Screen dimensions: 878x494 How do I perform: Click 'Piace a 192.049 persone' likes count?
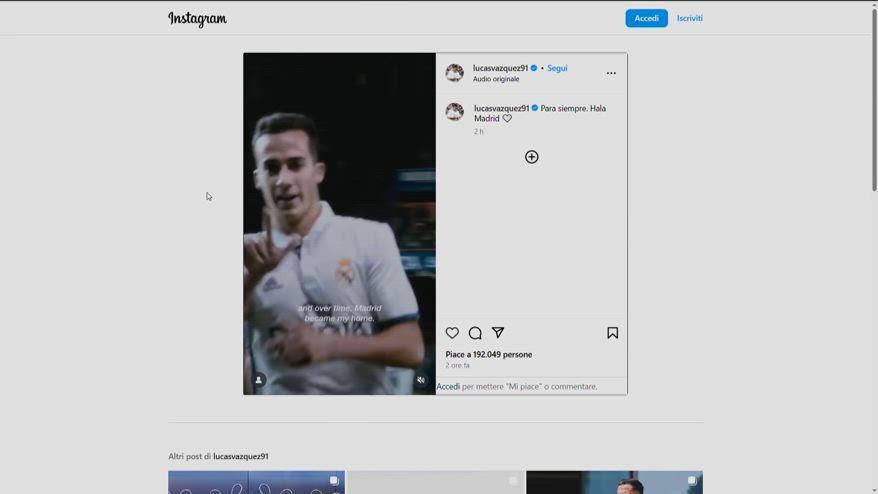tap(488, 354)
